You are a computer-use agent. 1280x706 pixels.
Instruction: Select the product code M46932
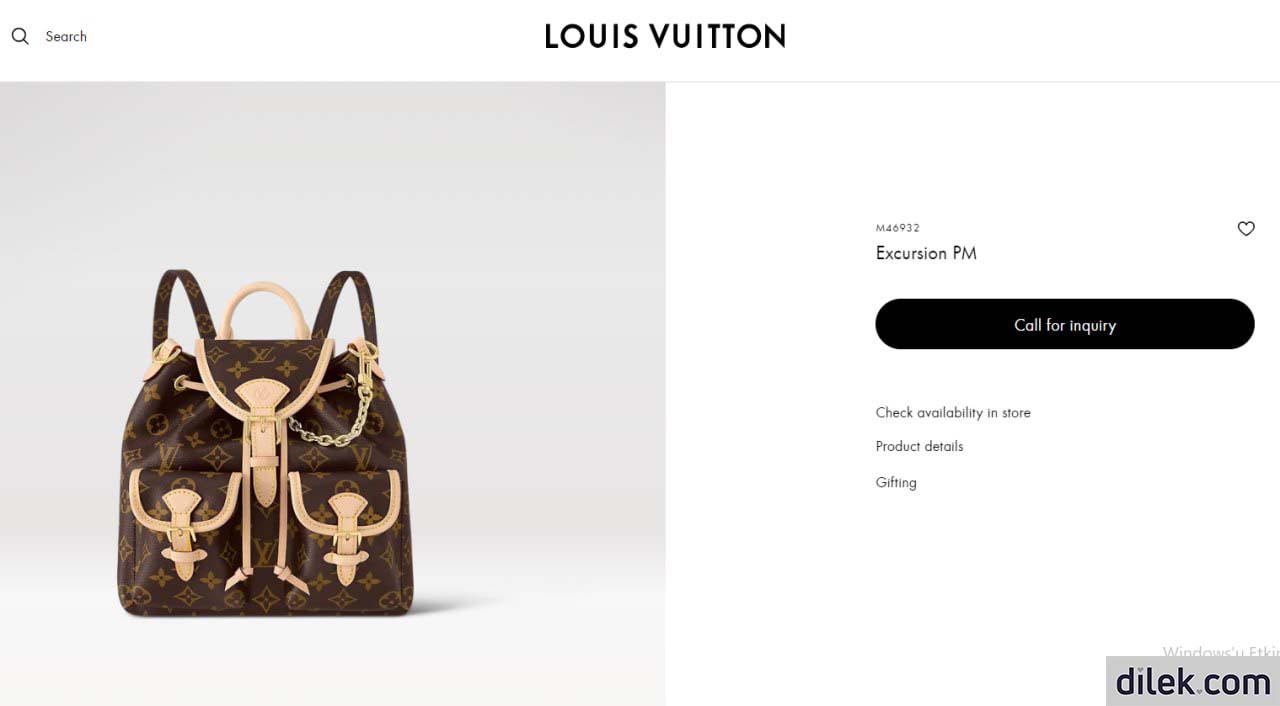click(x=897, y=228)
